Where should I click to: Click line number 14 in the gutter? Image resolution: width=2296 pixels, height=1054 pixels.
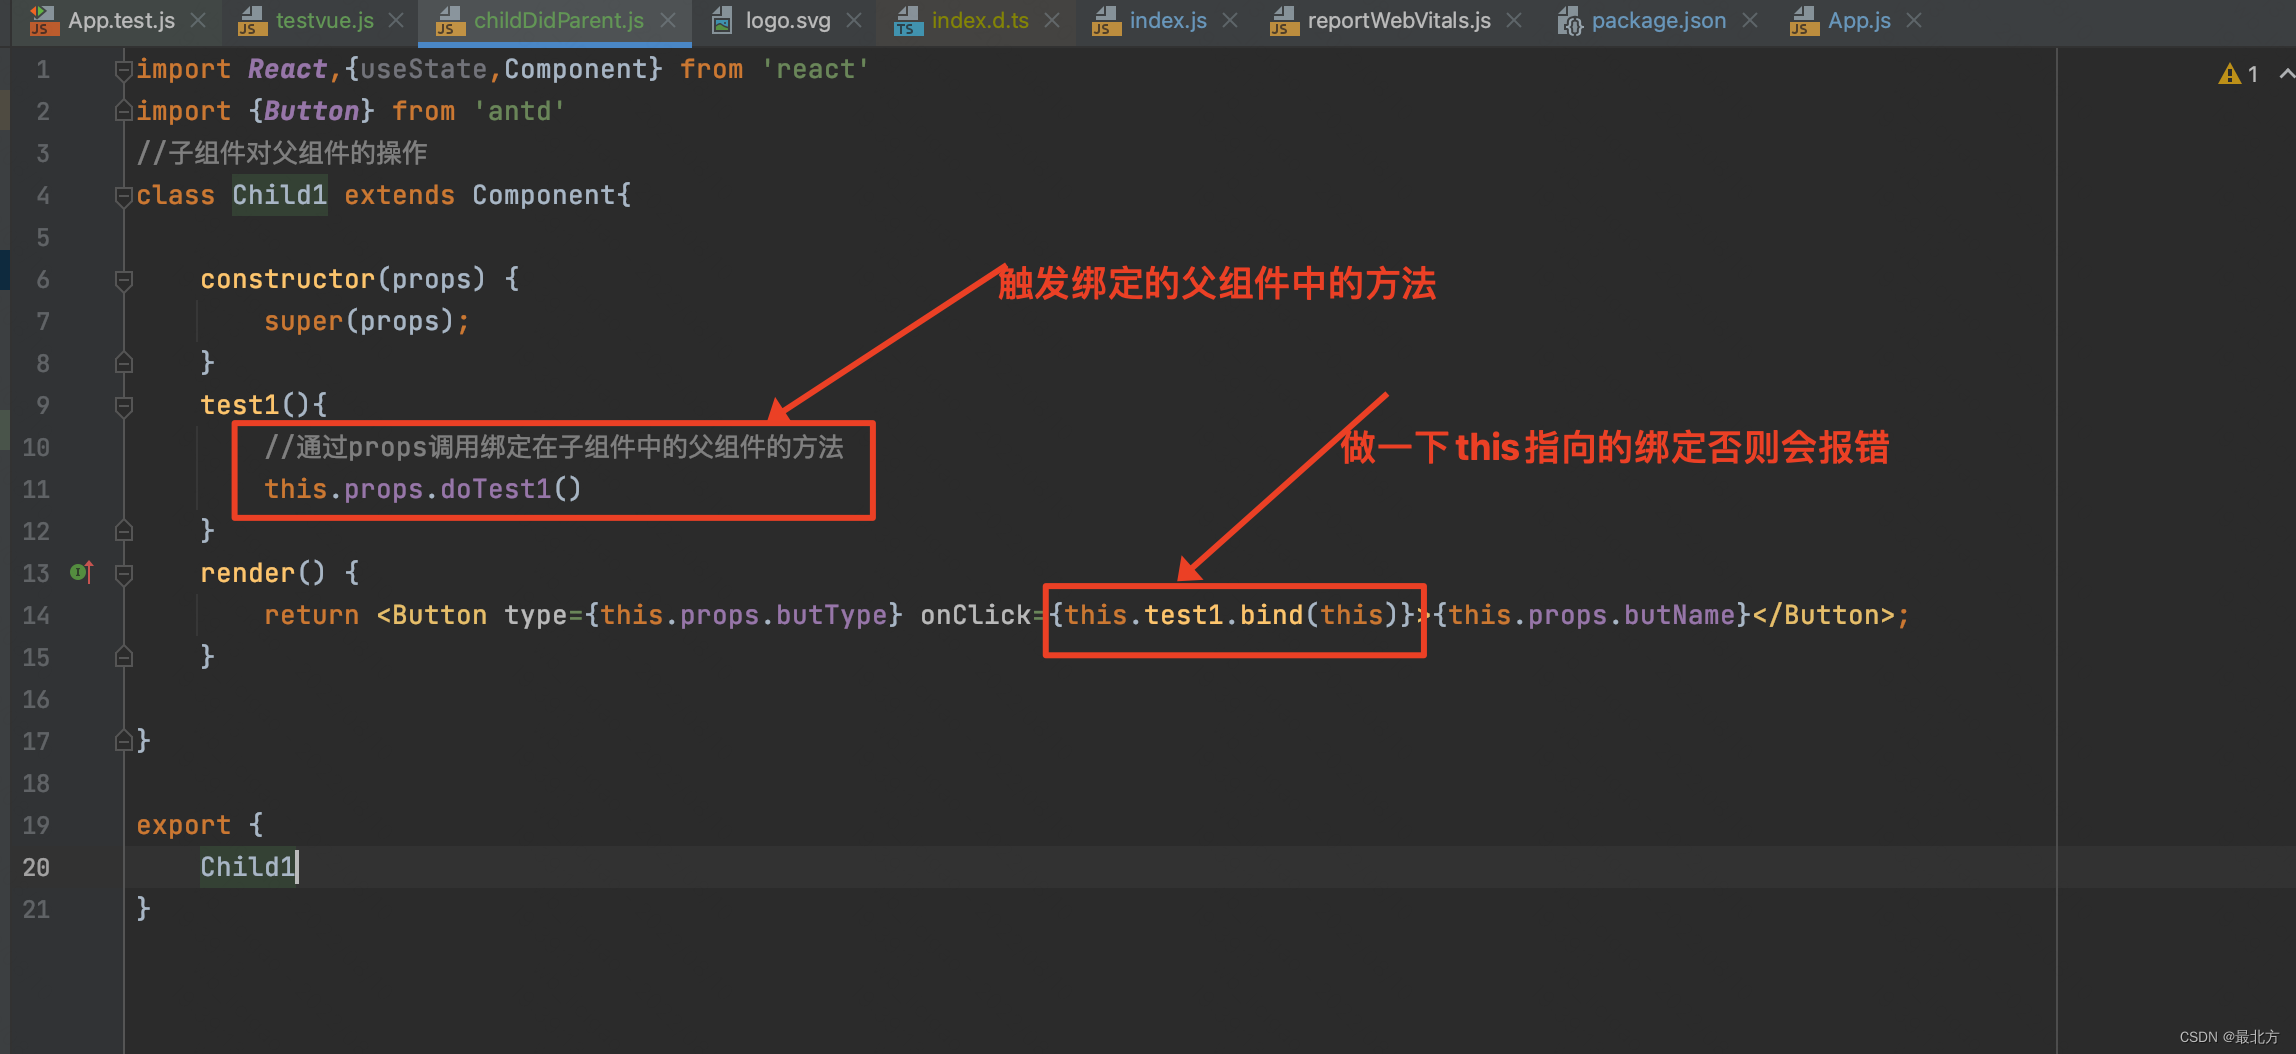pyautogui.click(x=36, y=615)
